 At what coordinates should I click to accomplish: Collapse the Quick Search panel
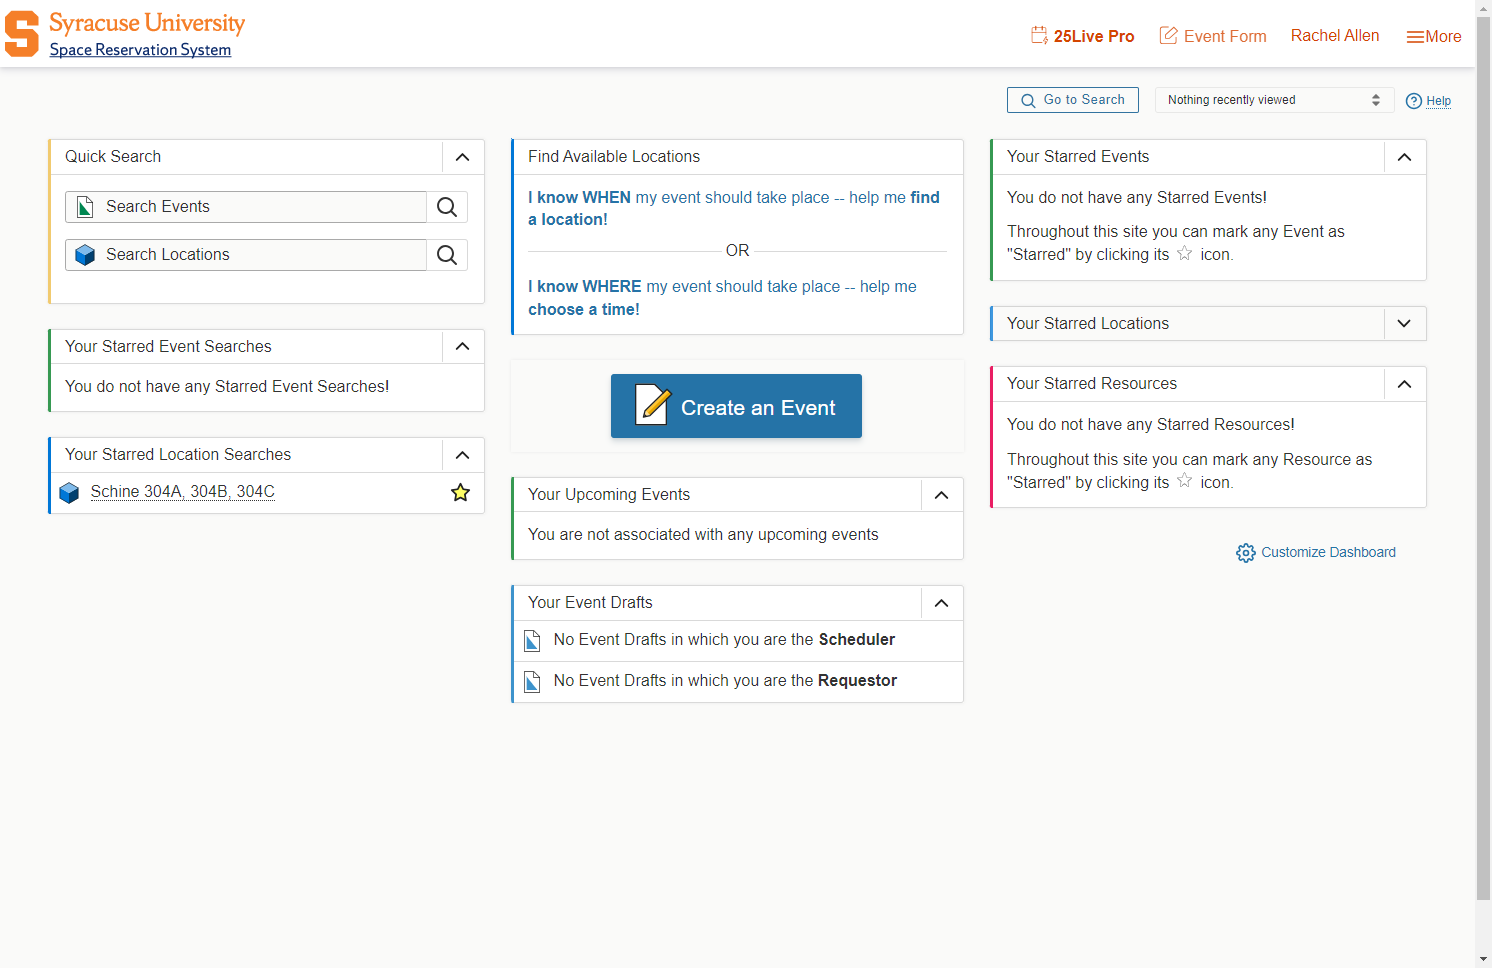tap(463, 157)
